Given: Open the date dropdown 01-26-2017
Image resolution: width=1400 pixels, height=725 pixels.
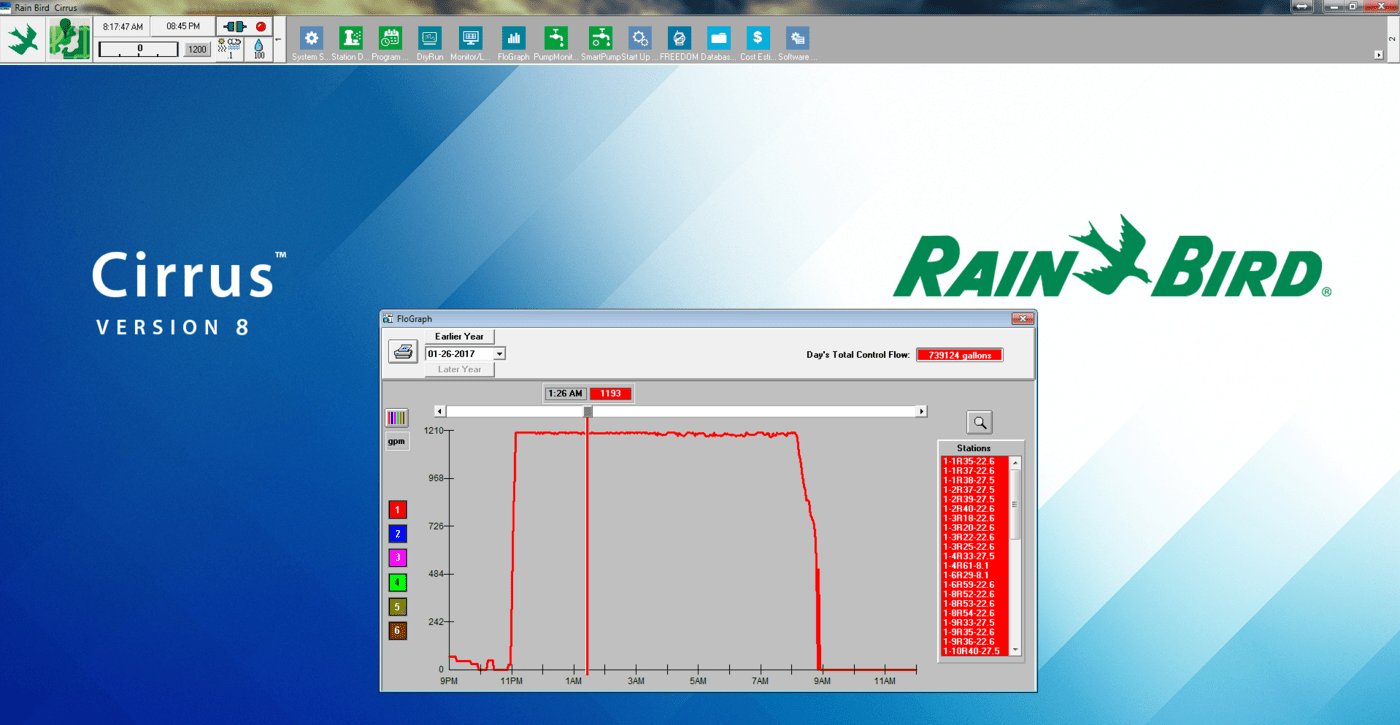Looking at the screenshot, I should pos(500,353).
